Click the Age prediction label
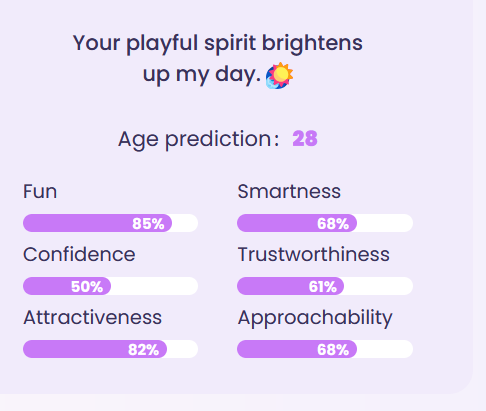Image resolution: width=486 pixels, height=411 pixels. click(199, 139)
